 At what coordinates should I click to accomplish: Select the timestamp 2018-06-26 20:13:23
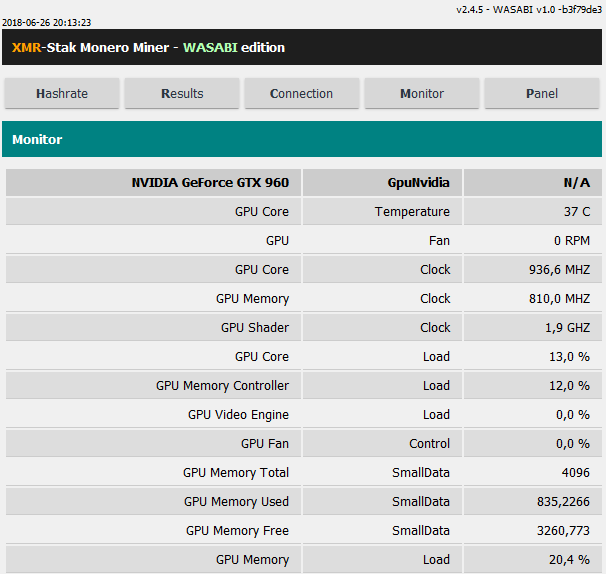tap(46, 22)
